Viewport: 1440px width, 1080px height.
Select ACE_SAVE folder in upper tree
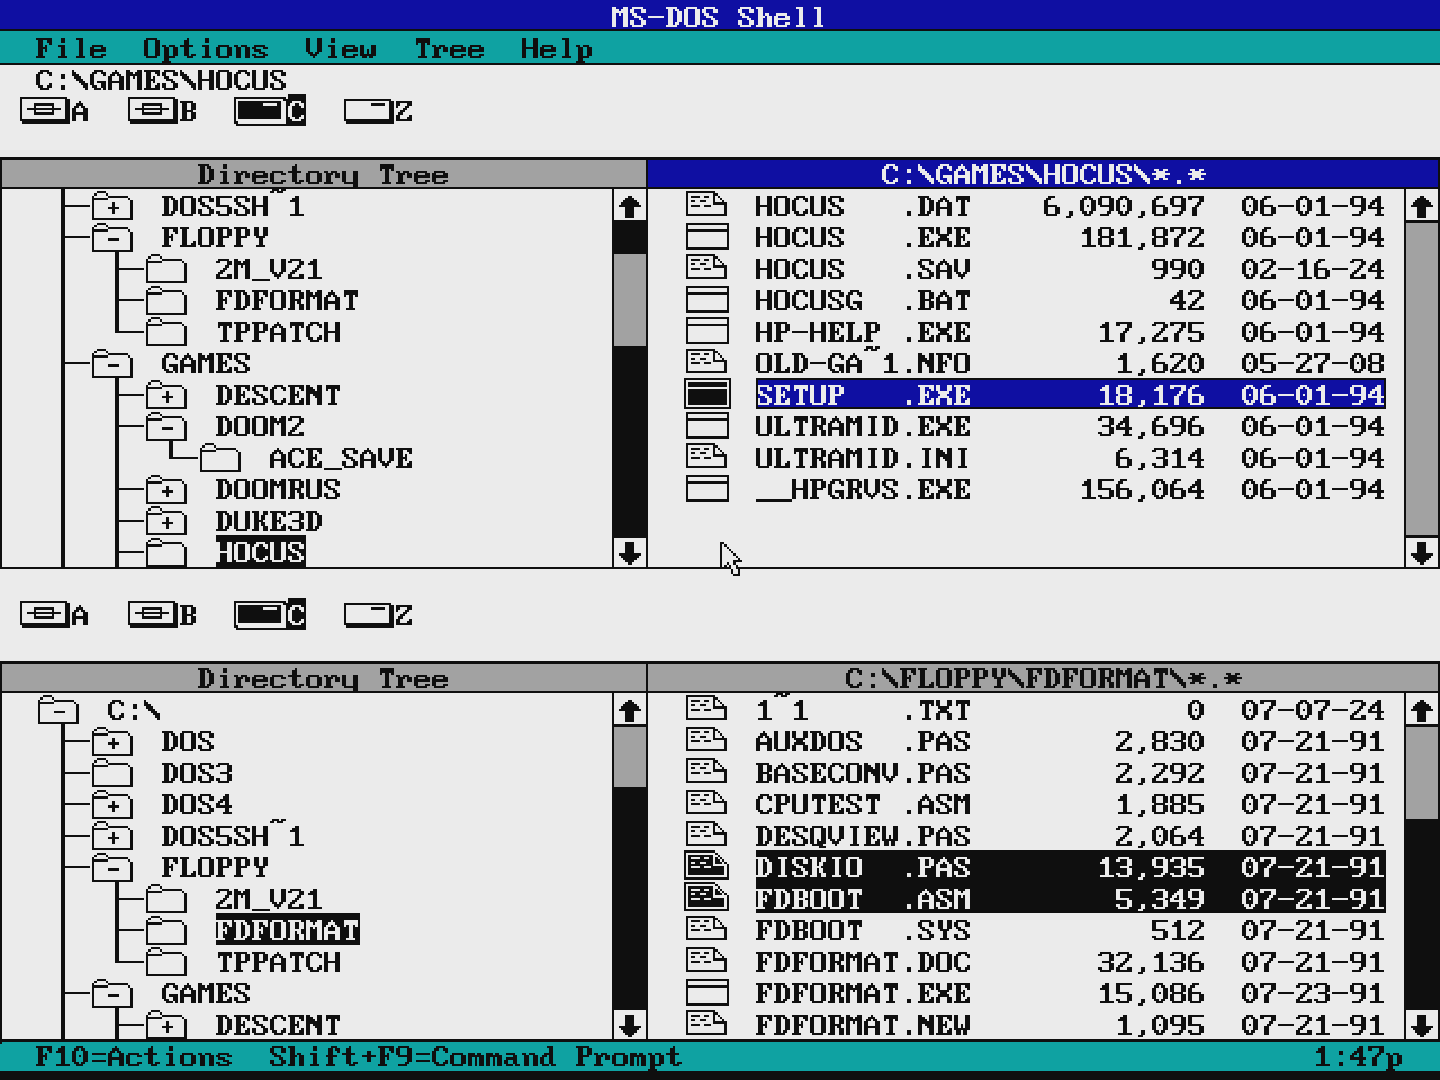(x=341, y=458)
